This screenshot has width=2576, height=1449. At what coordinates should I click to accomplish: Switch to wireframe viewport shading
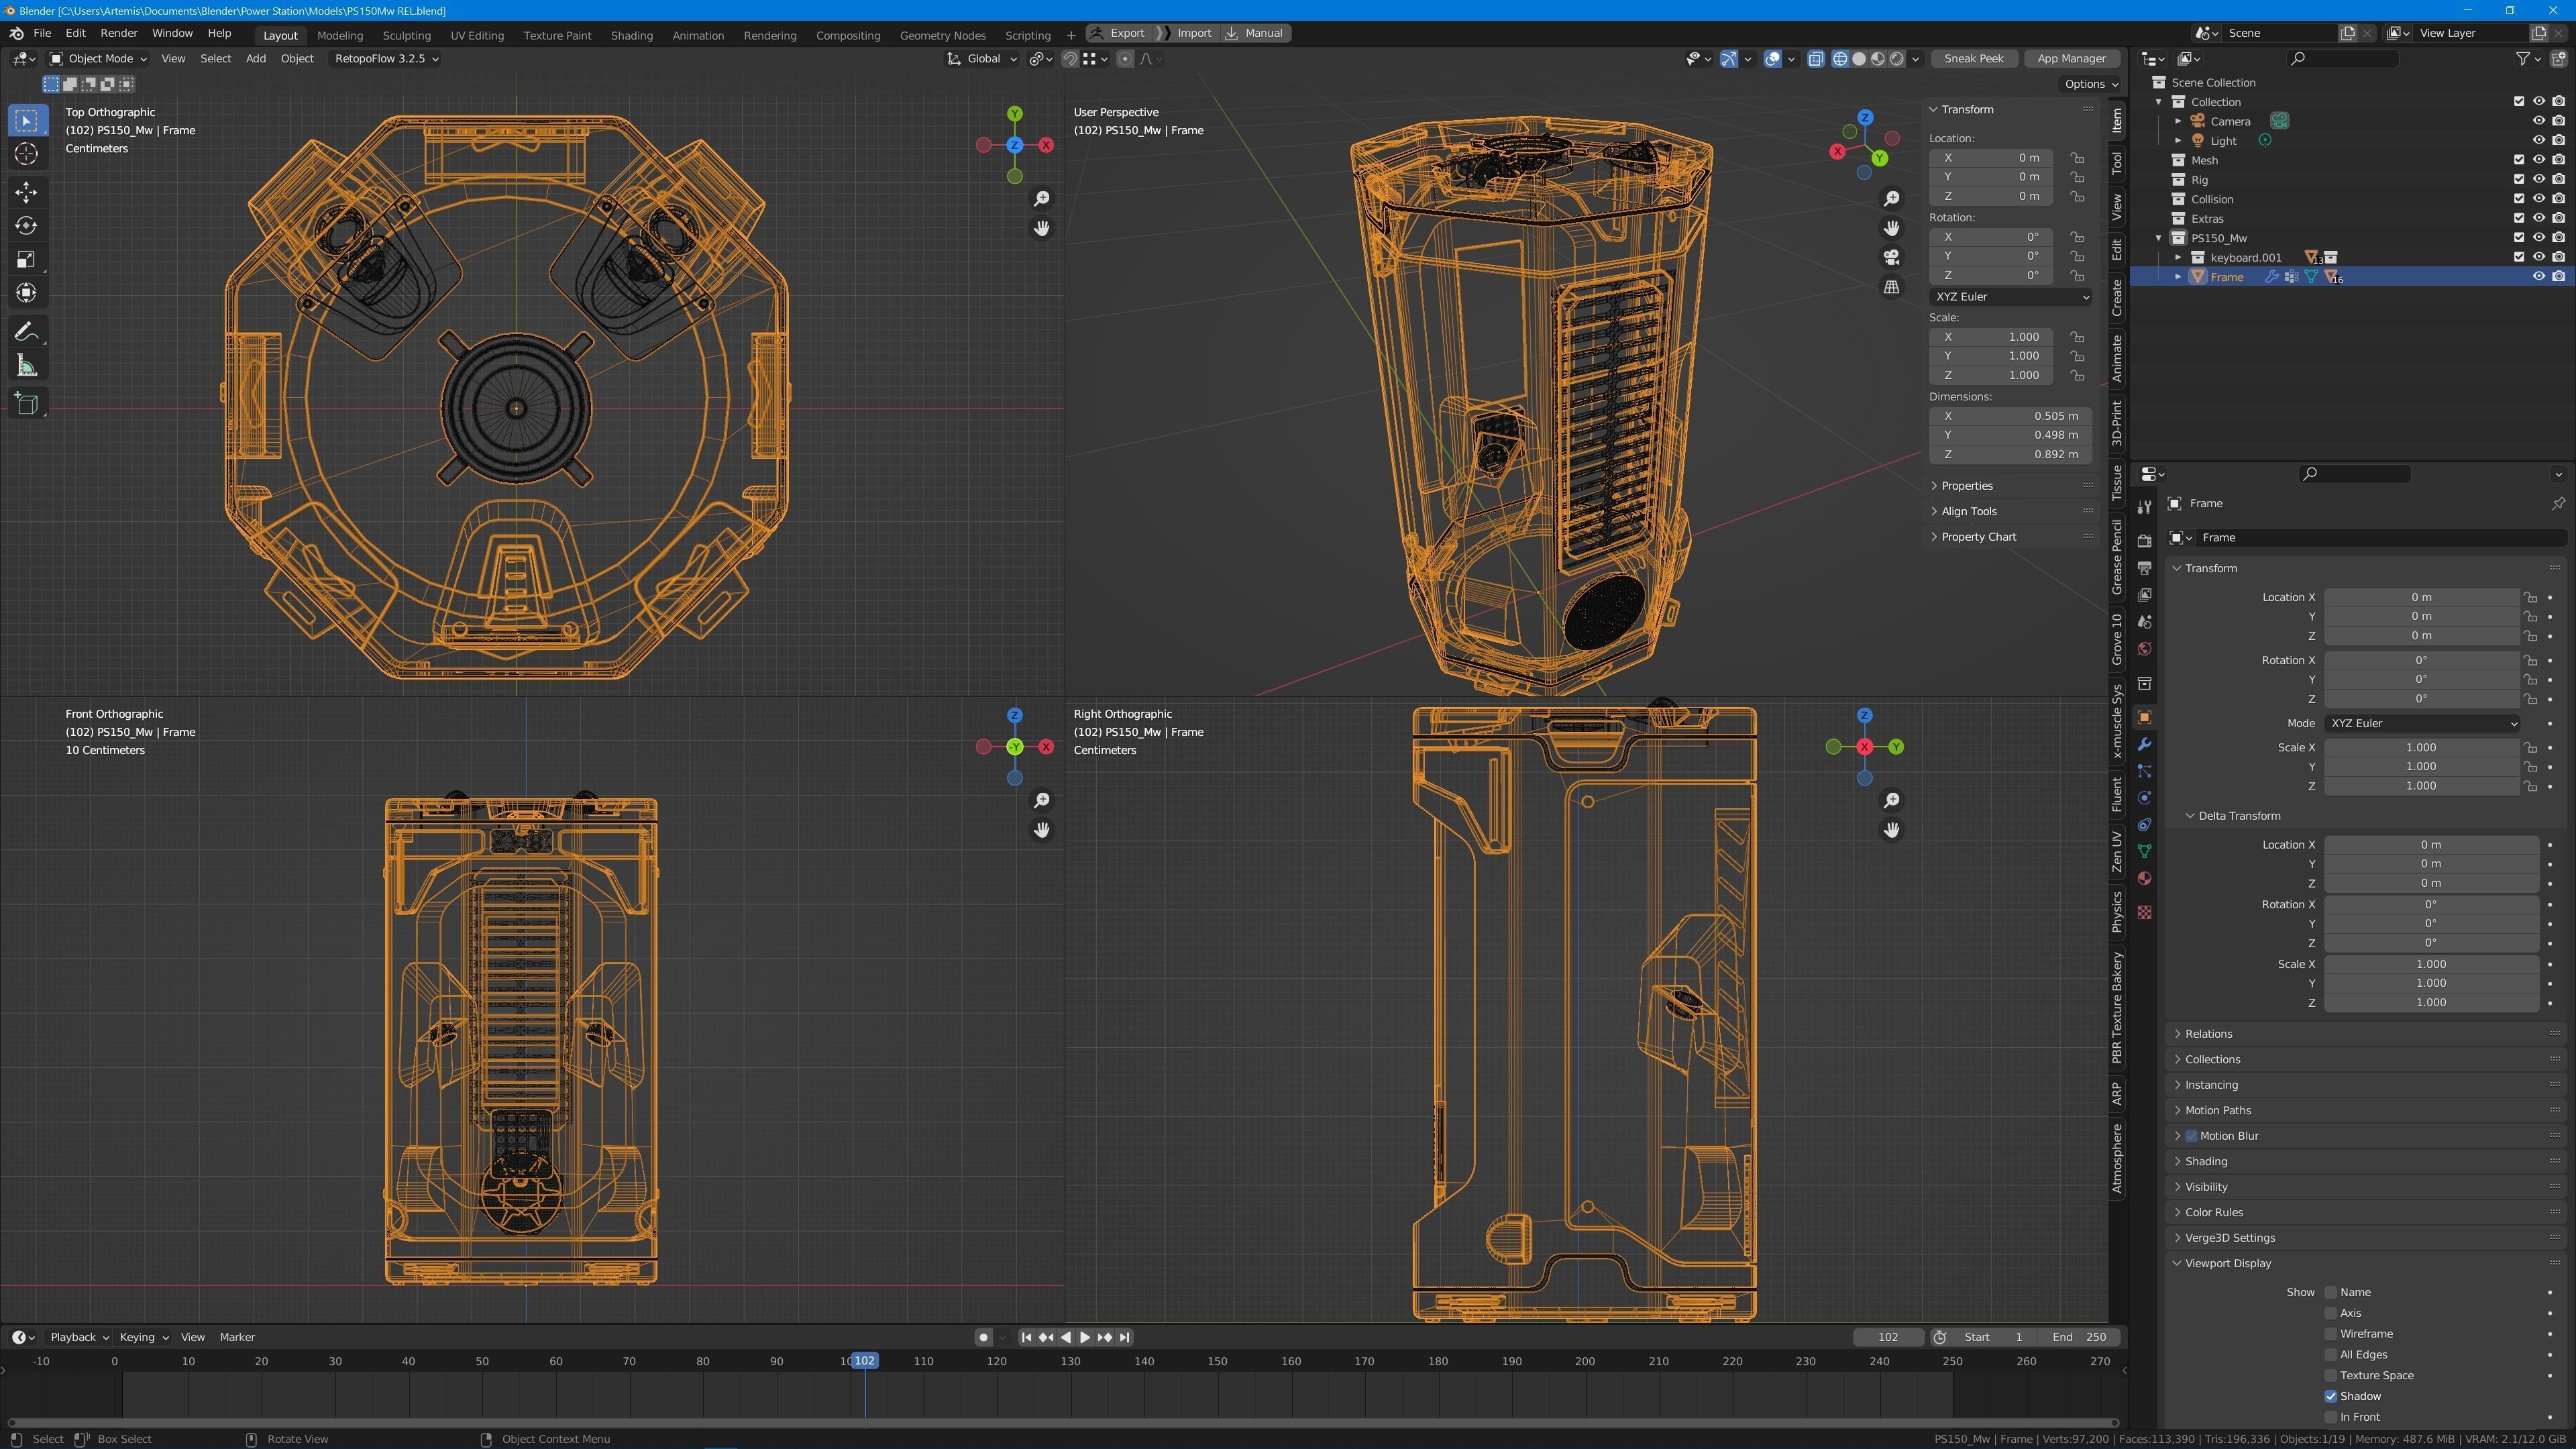[x=1839, y=59]
